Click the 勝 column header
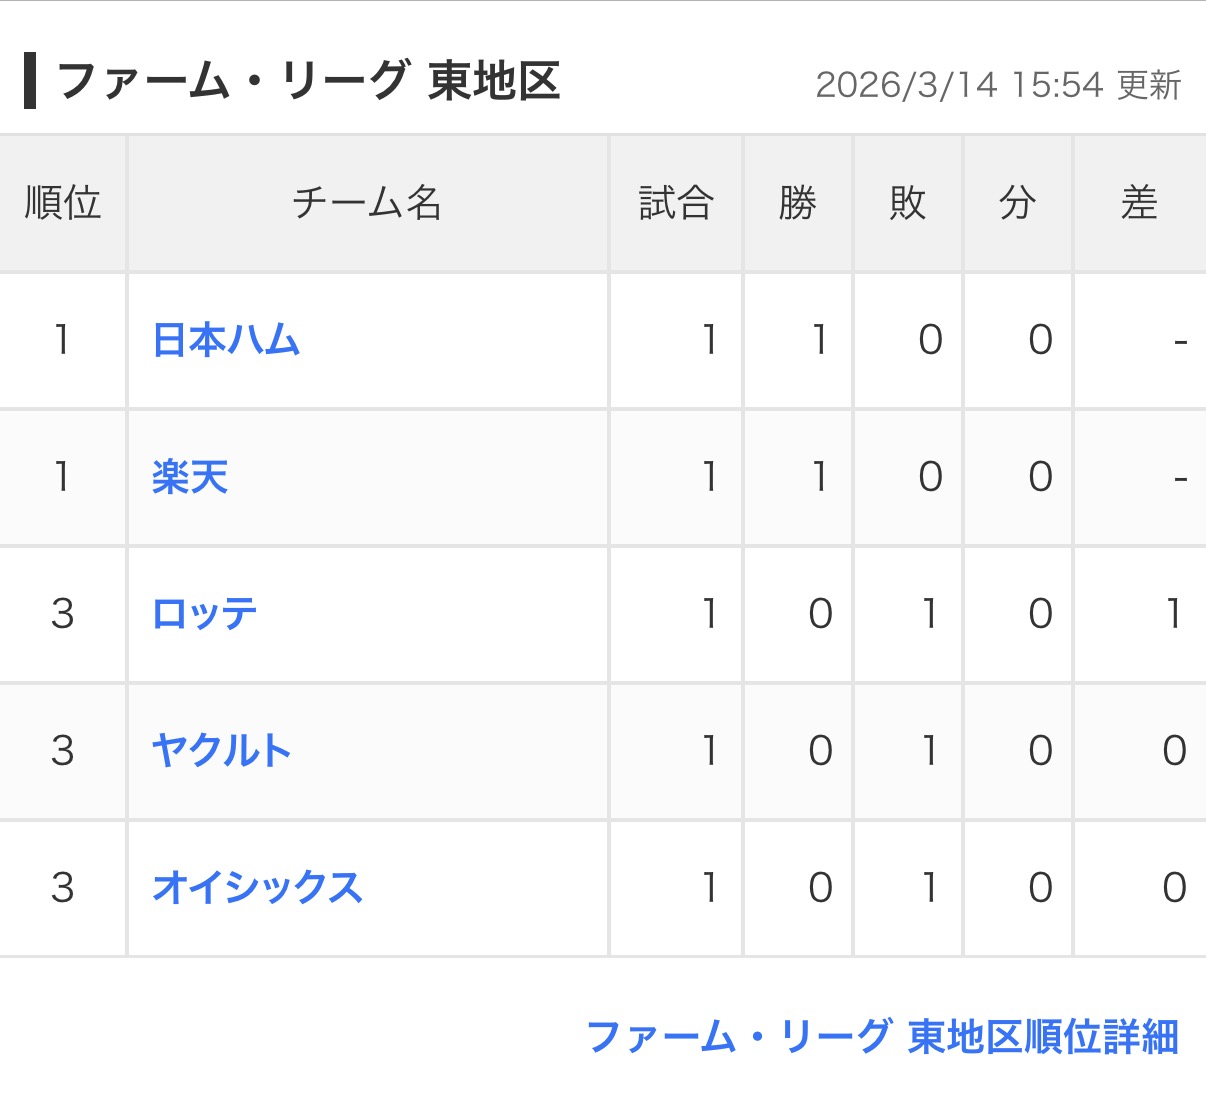This screenshot has height=1098, width=1206. point(798,203)
